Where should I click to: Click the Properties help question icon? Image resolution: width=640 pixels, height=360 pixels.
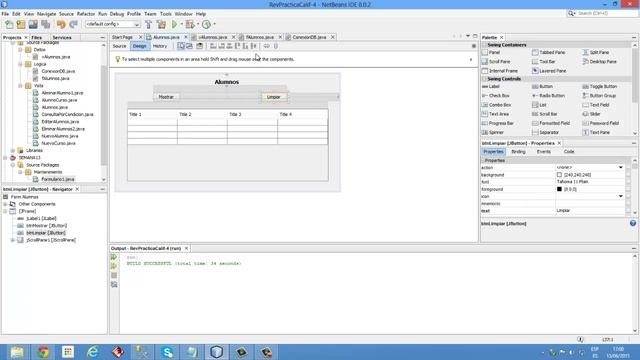(x=633, y=223)
